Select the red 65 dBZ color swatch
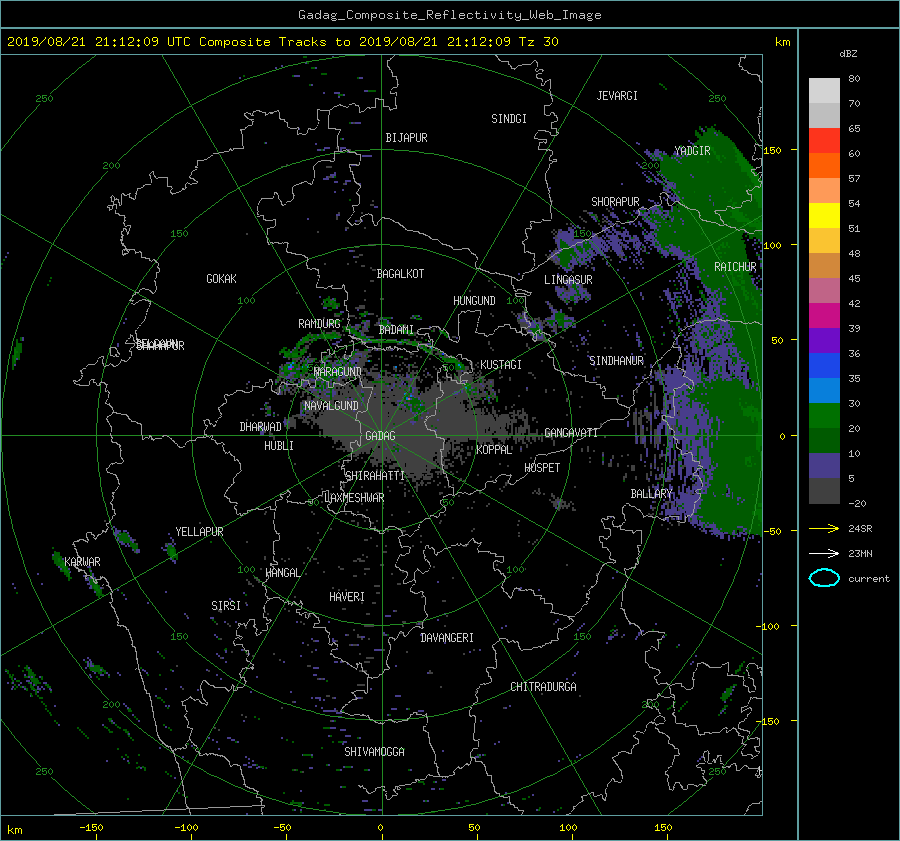 824,140
